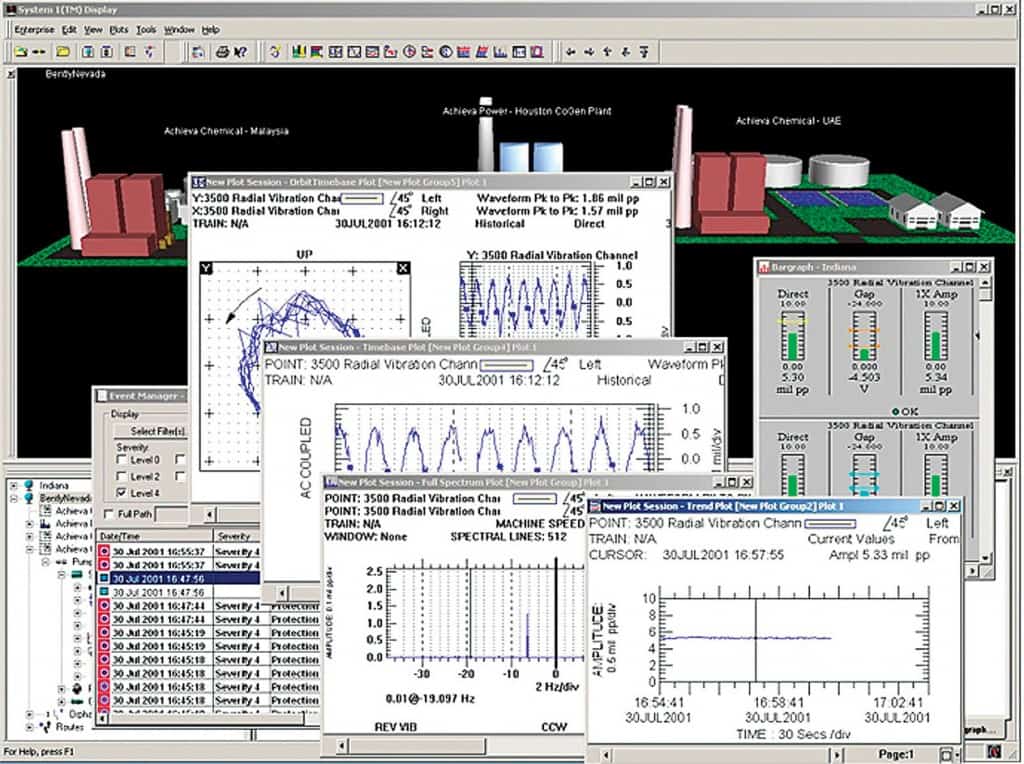Image resolution: width=1024 pixels, height=764 pixels.
Task: Click the context help pointer icon
Action: pyautogui.click(x=241, y=51)
